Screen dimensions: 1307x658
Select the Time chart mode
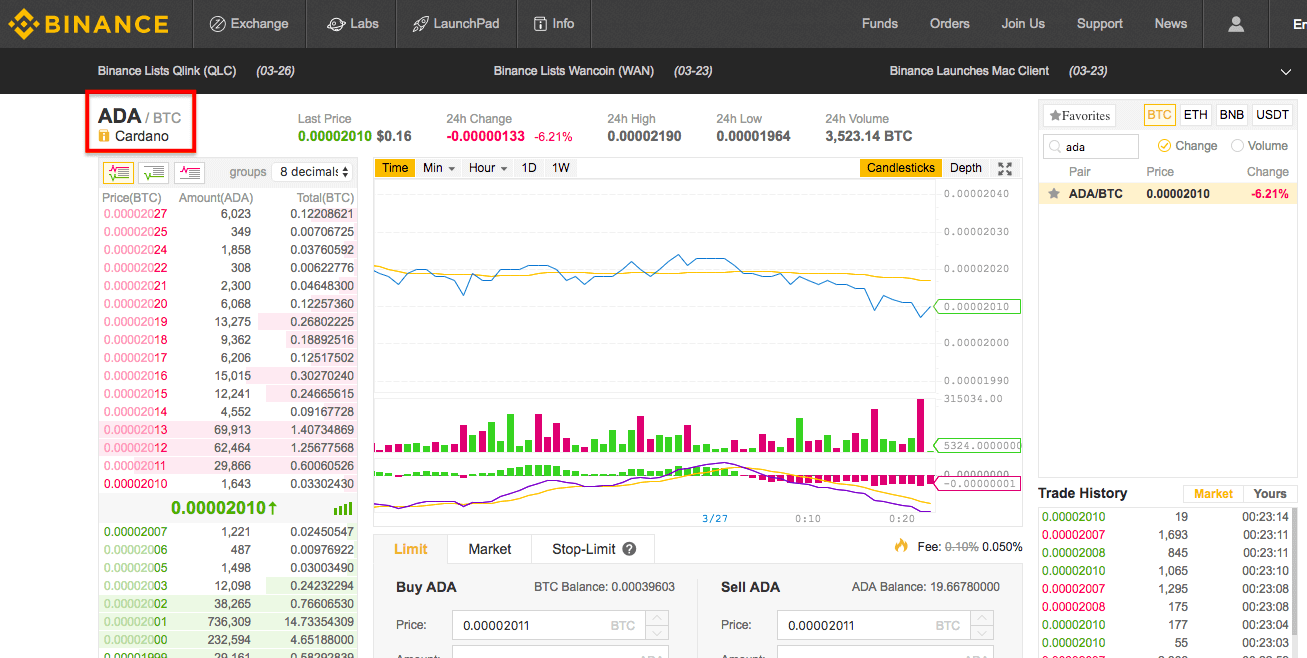pos(395,168)
